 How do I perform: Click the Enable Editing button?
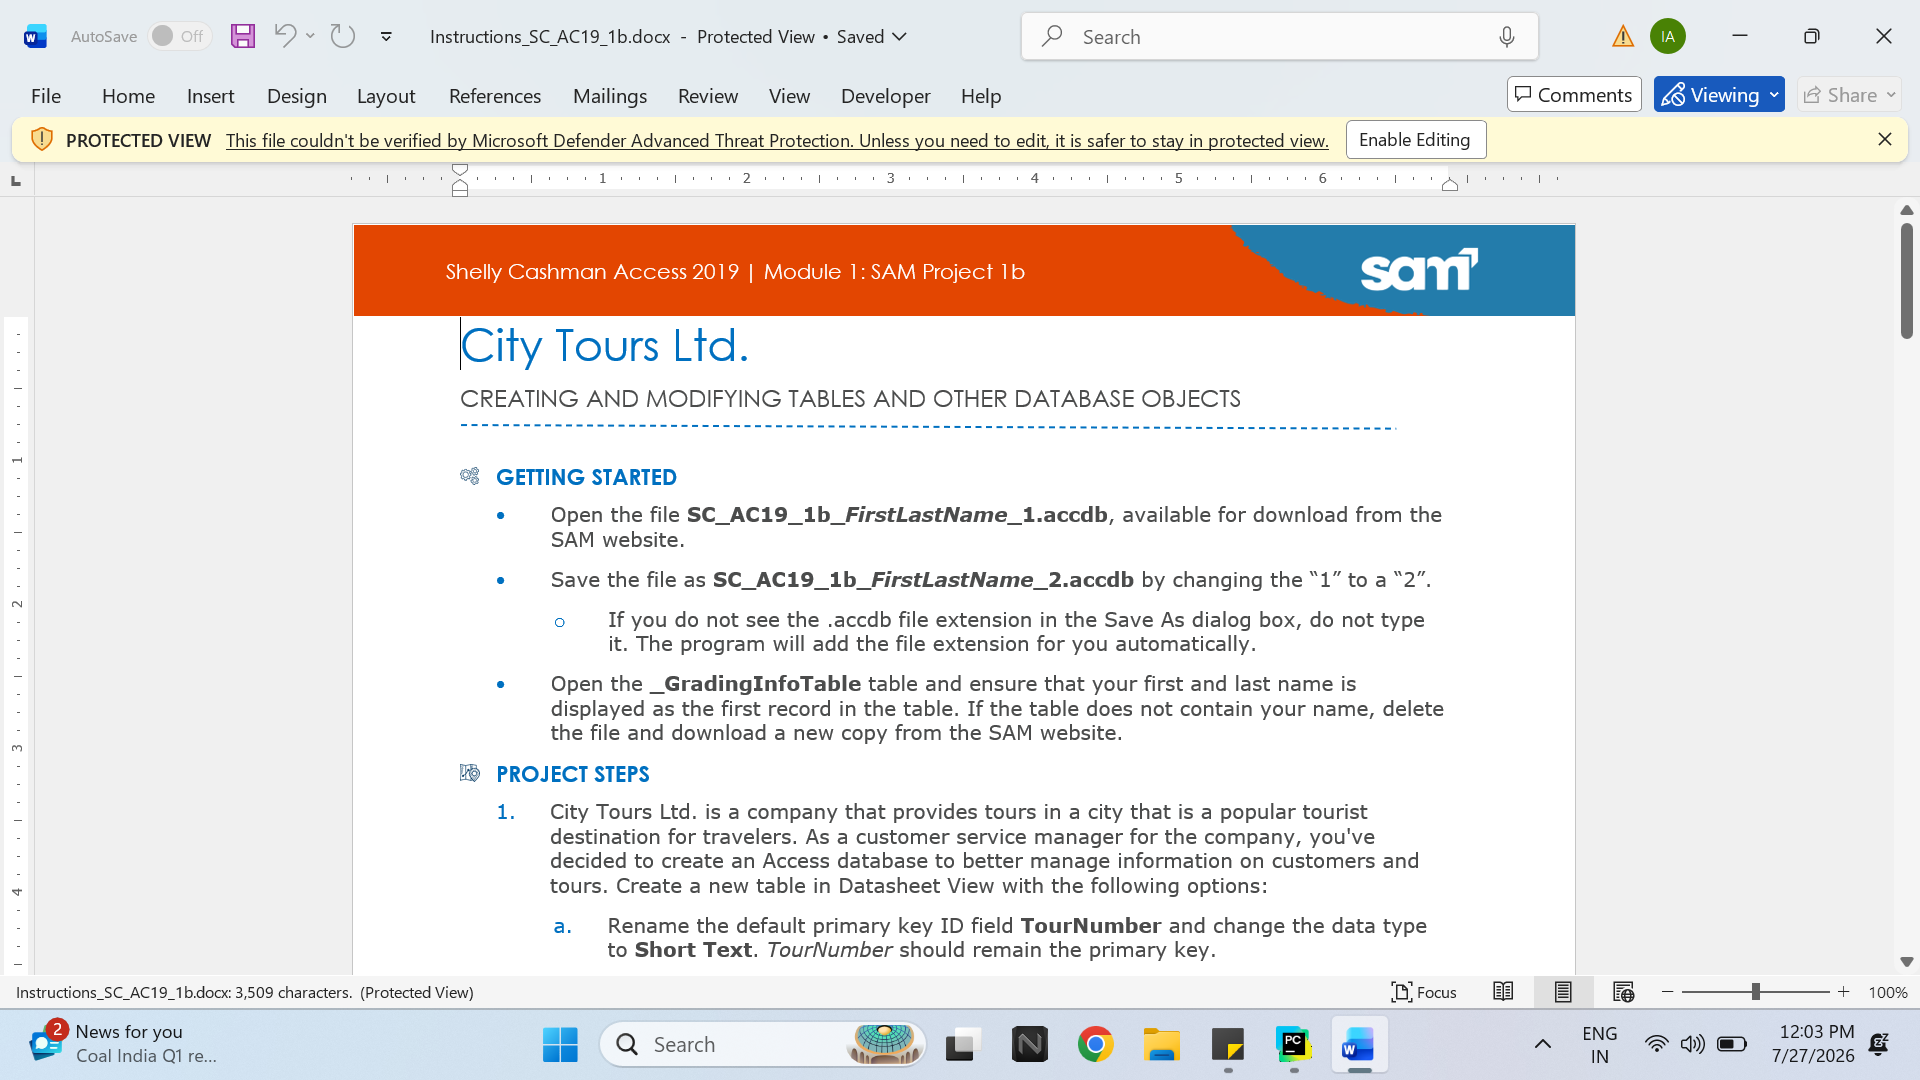coord(1415,140)
